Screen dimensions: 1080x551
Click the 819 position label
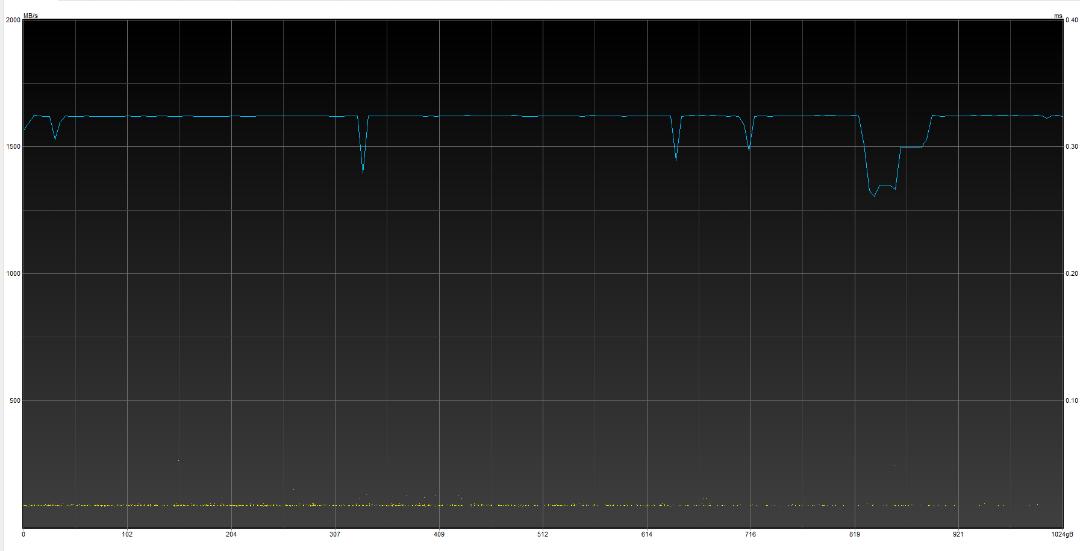(x=855, y=534)
